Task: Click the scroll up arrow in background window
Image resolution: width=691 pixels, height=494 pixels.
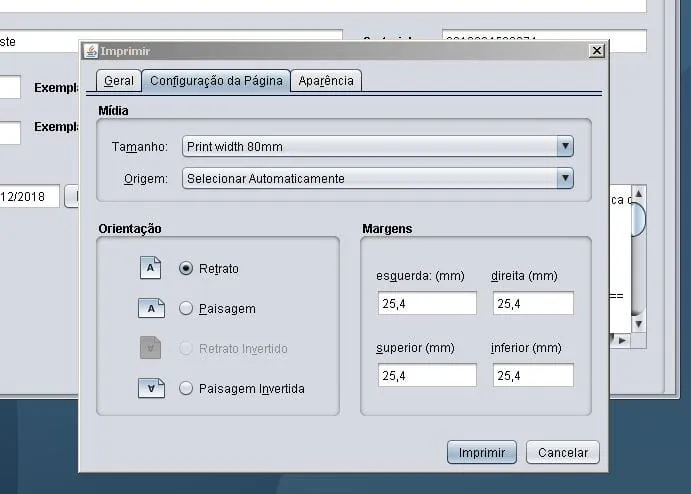Action: point(639,193)
